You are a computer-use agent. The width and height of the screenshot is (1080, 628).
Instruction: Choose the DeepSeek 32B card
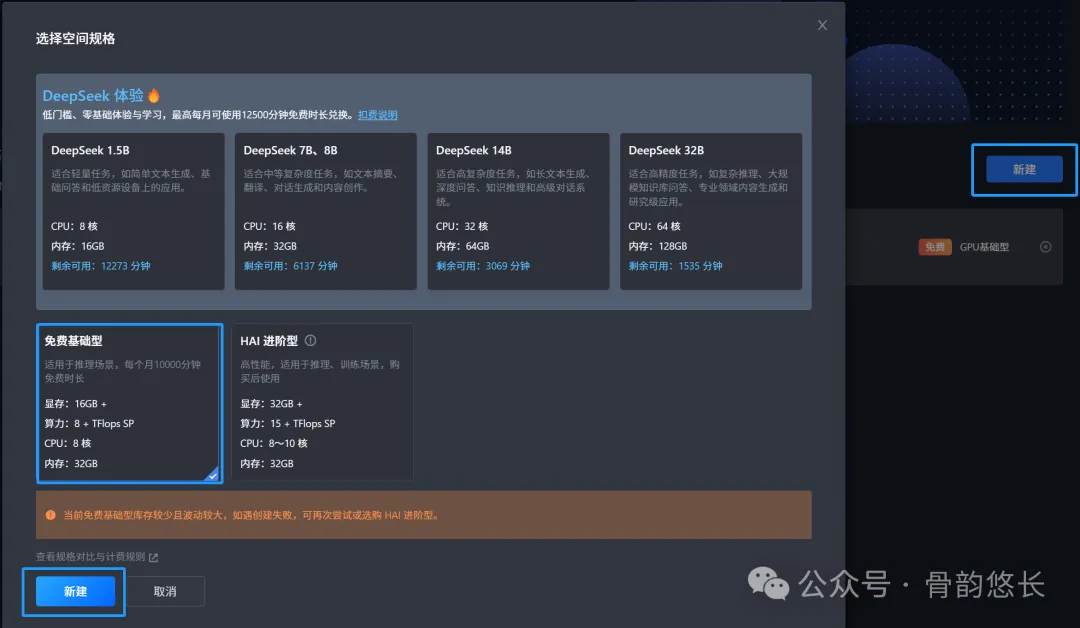pyautogui.click(x=711, y=211)
